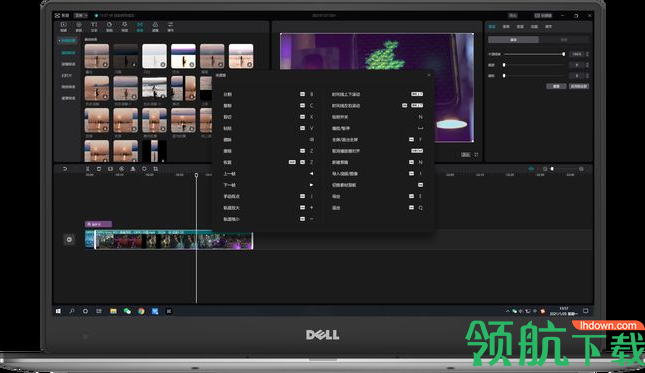
Task: Click the third properties slider handle
Action: tap(504, 76)
